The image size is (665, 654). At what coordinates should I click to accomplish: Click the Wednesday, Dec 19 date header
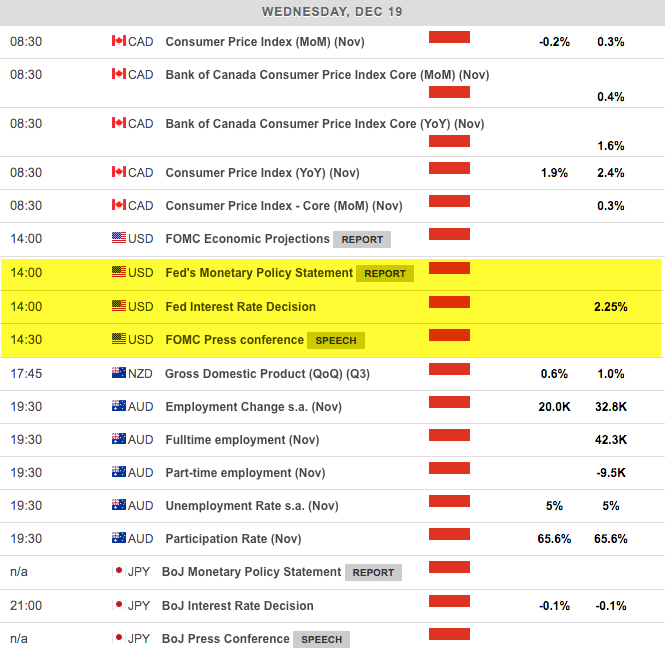(x=332, y=12)
